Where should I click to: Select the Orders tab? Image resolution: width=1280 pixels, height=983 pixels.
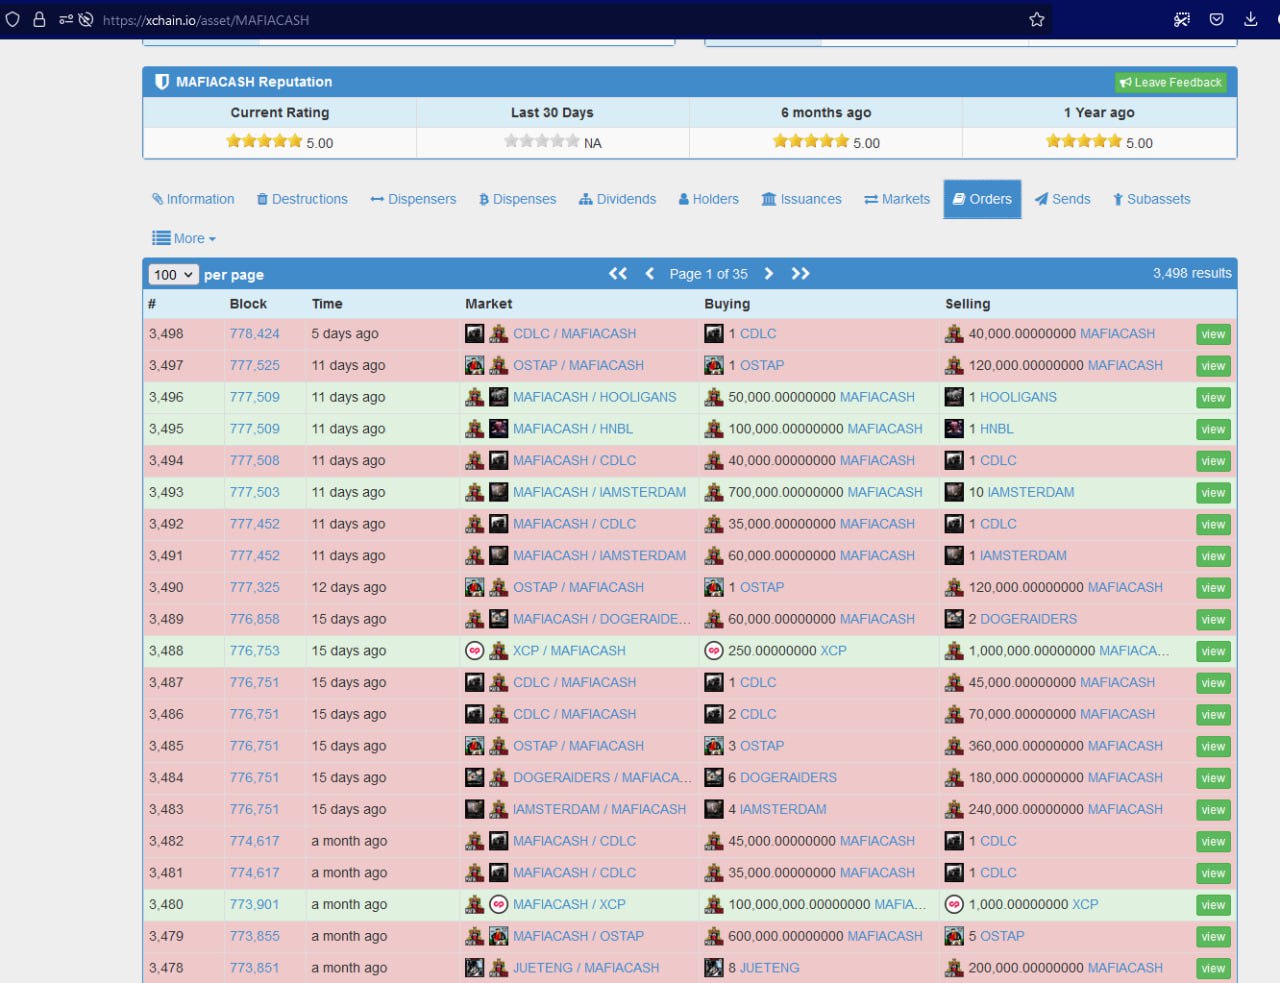pyautogui.click(x=982, y=199)
